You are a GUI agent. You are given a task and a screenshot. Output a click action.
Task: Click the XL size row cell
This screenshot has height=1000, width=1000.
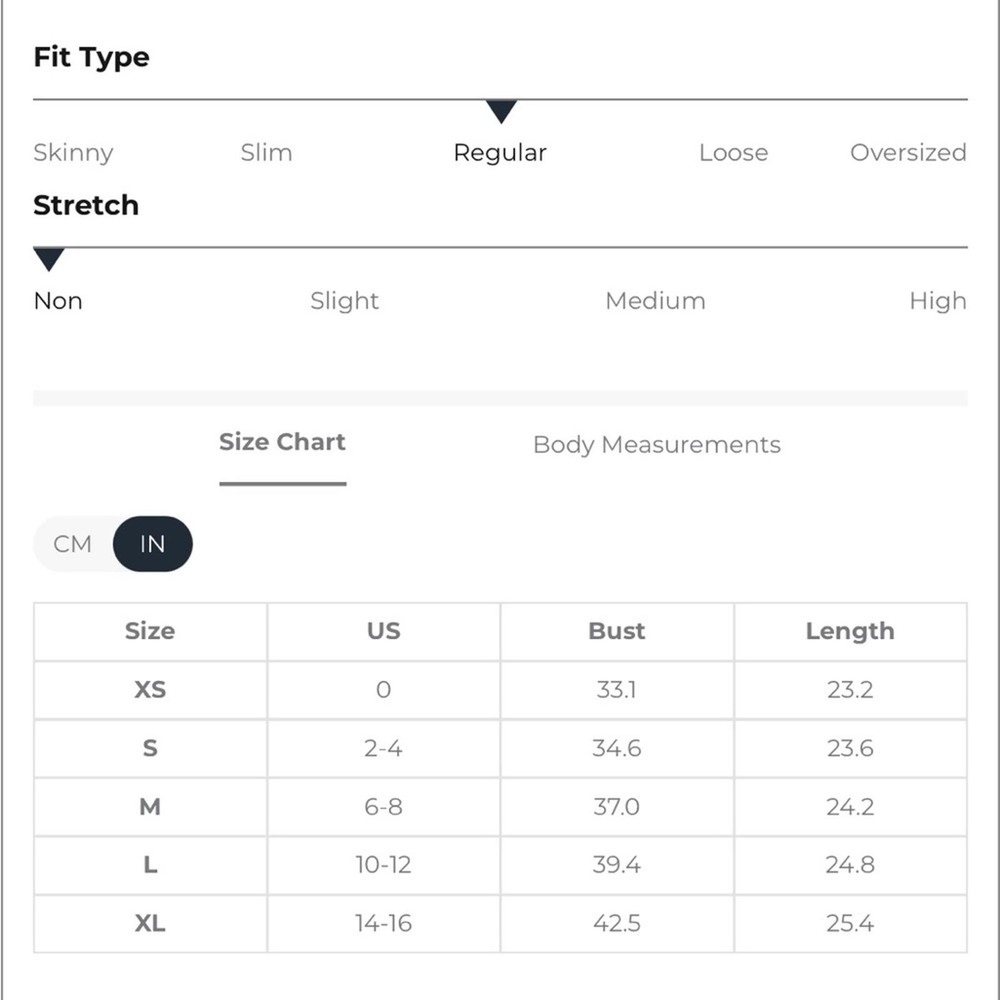click(151, 923)
